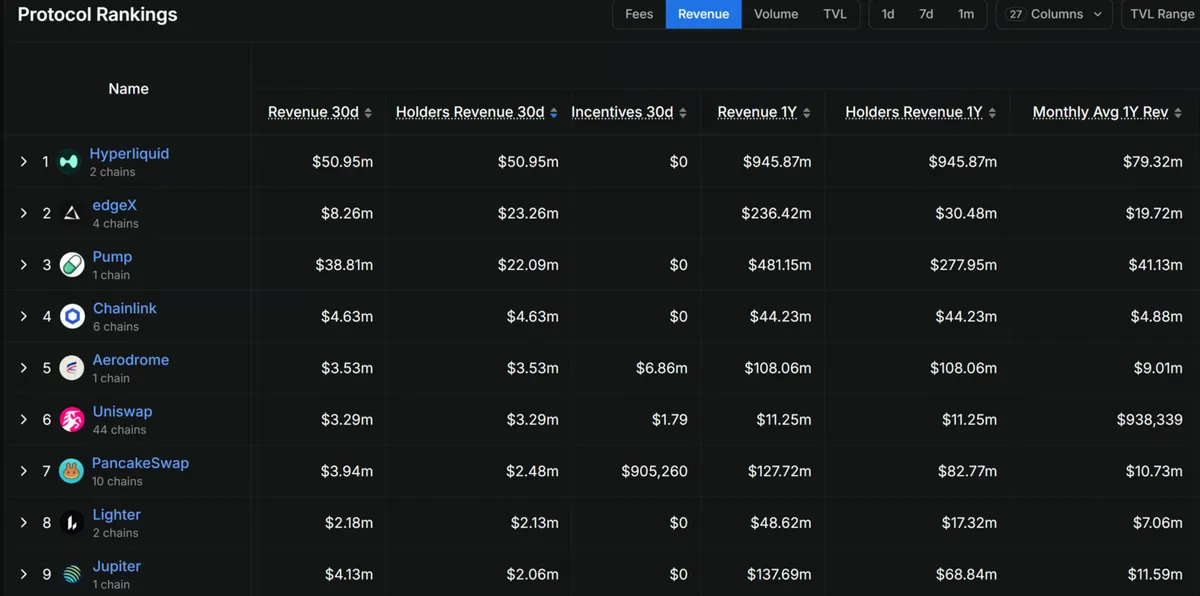This screenshot has width=1200, height=596.
Task: Click Hyperliquid's $945.87m Revenue 1Y value
Action: 777,161
